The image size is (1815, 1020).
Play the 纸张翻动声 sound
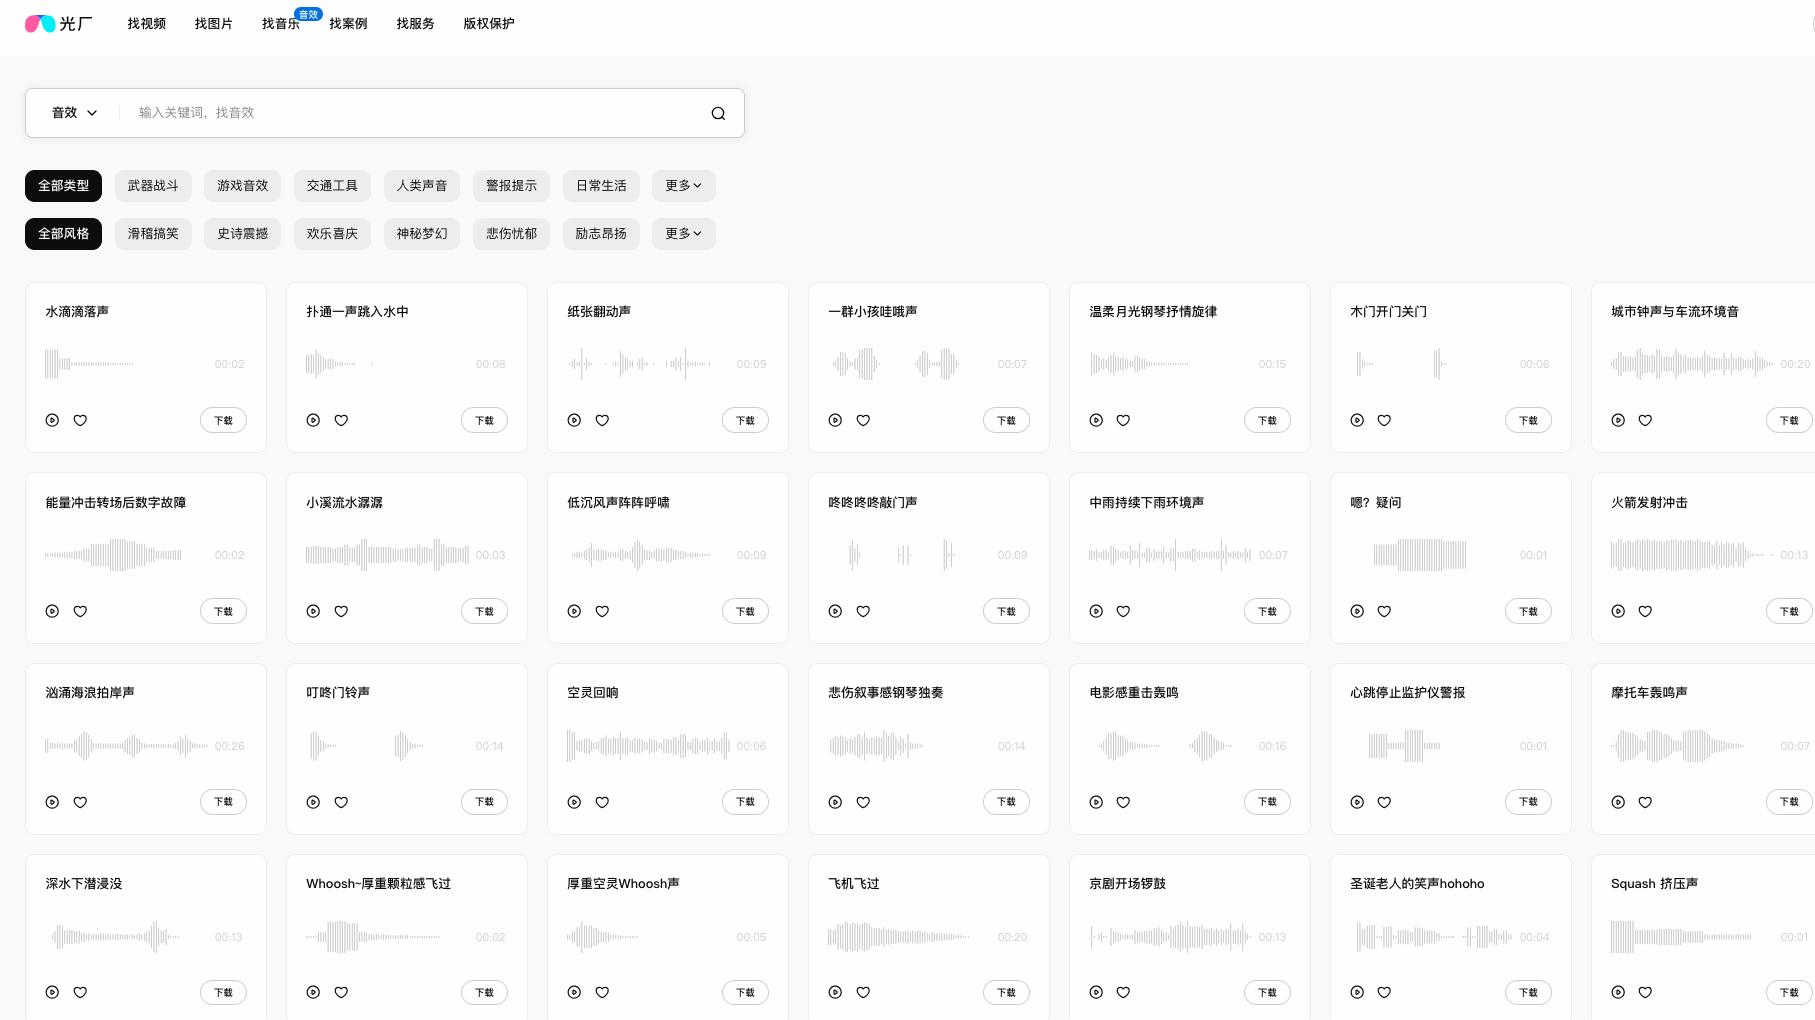coord(574,420)
